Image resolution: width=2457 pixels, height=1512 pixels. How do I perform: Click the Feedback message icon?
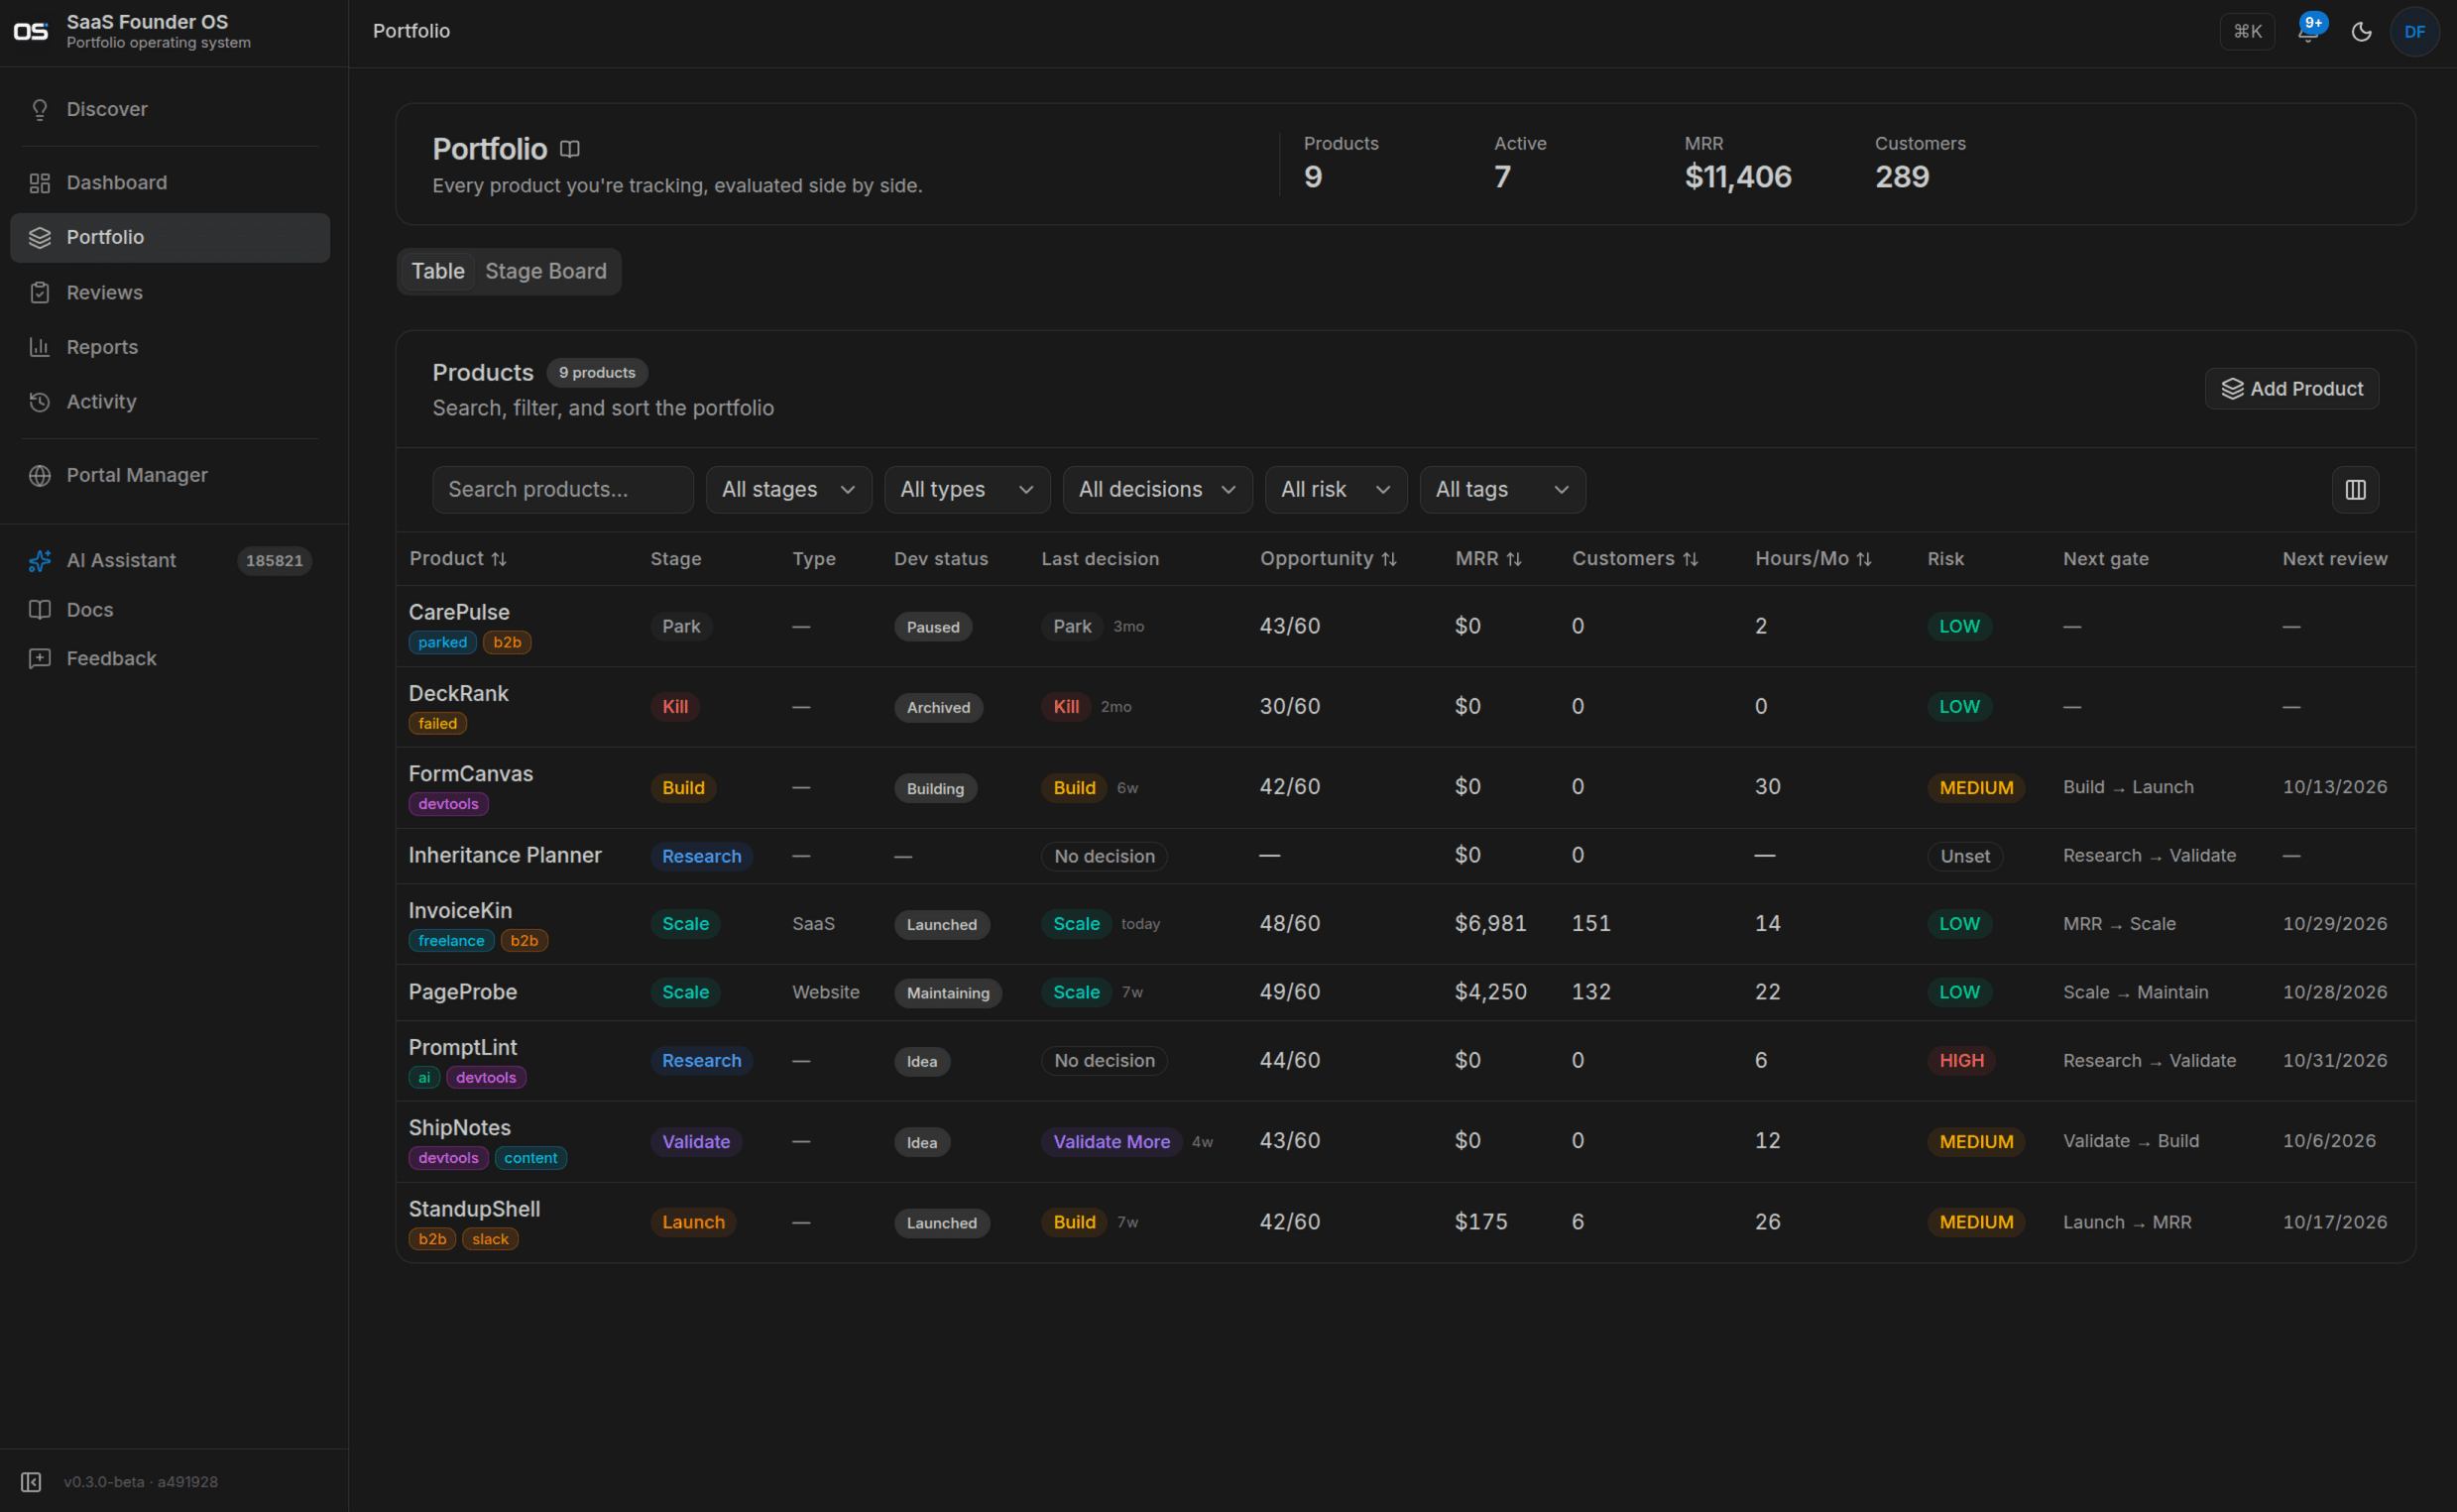point(40,659)
